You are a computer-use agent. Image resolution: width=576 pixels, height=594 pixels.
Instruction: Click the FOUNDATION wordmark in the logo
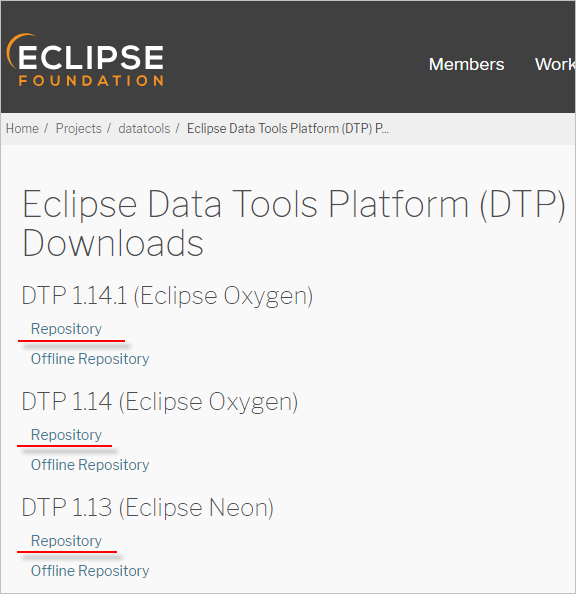[x=91, y=80]
